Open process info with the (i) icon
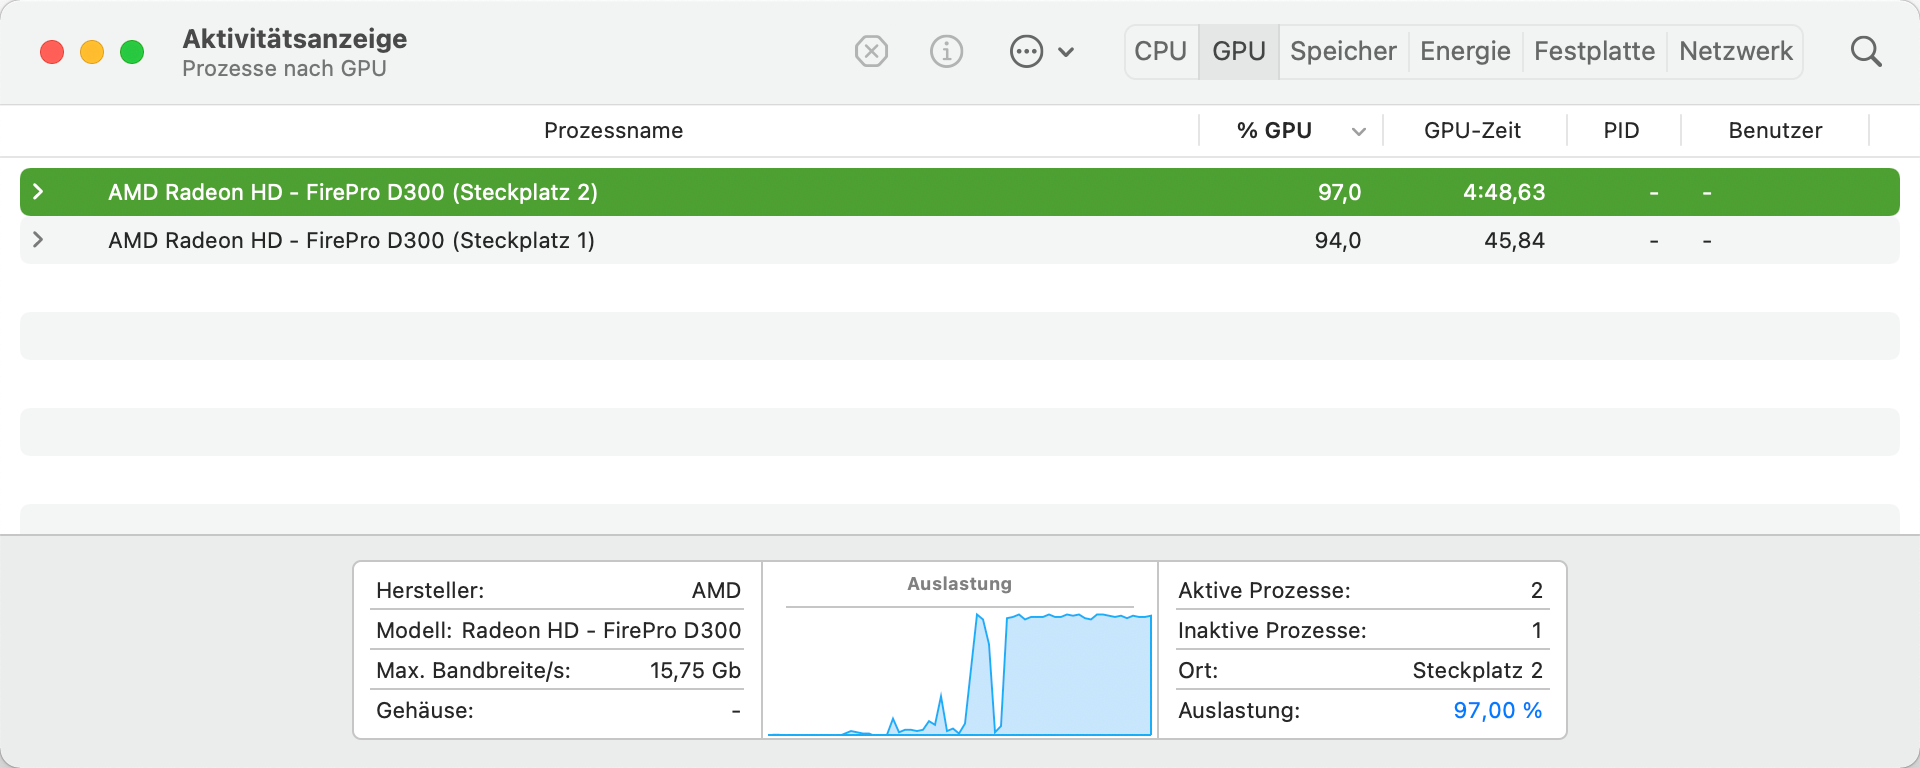The image size is (1920, 768). (946, 51)
